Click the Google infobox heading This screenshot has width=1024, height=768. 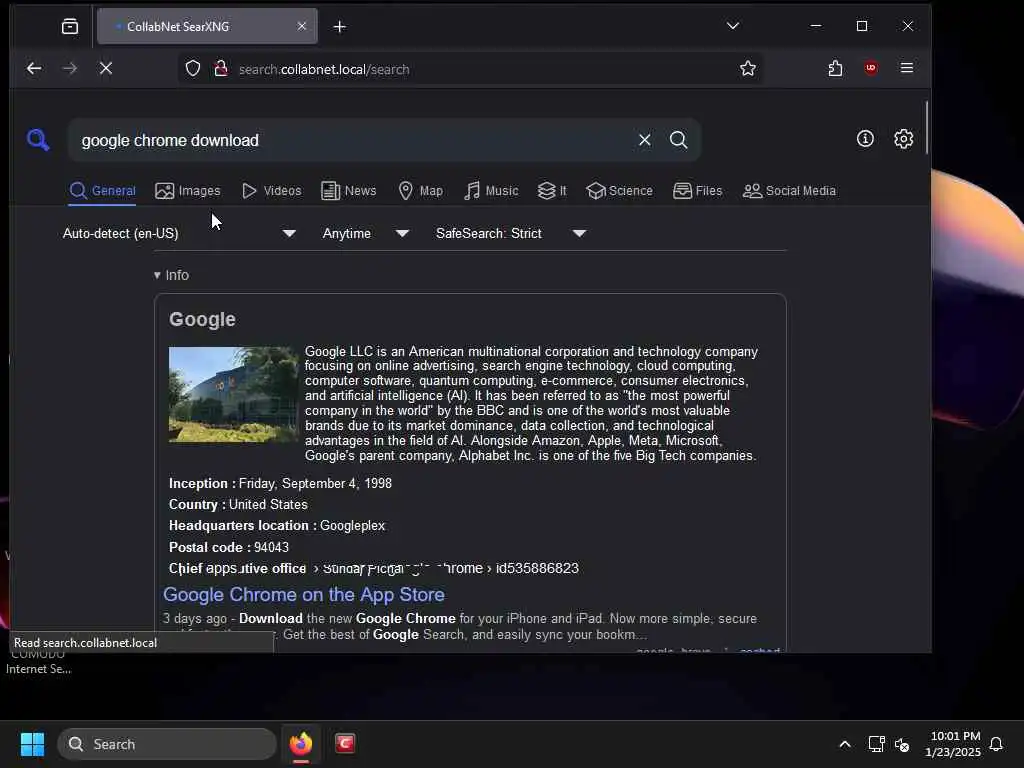click(202, 319)
